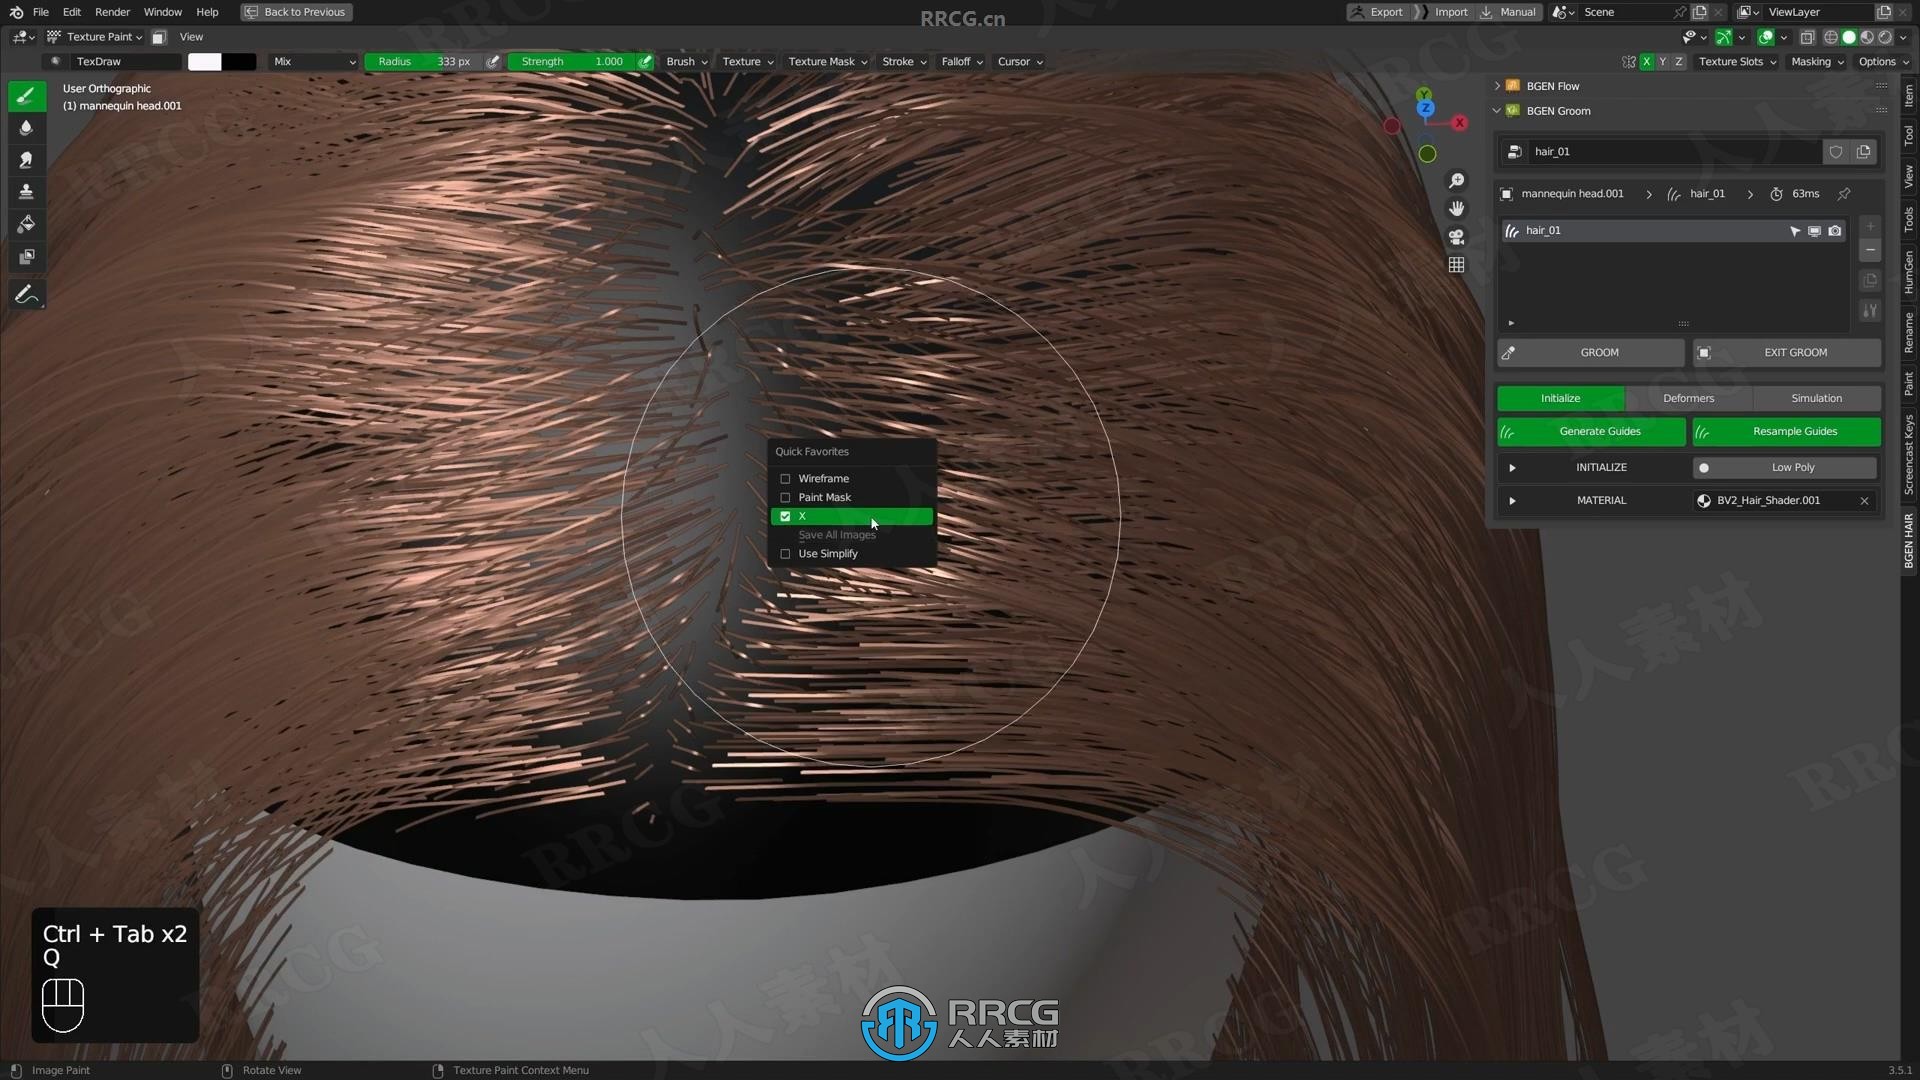Click Generate Guides button
This screenshot has height=1080, width=1920.
tap(1590, 432)
